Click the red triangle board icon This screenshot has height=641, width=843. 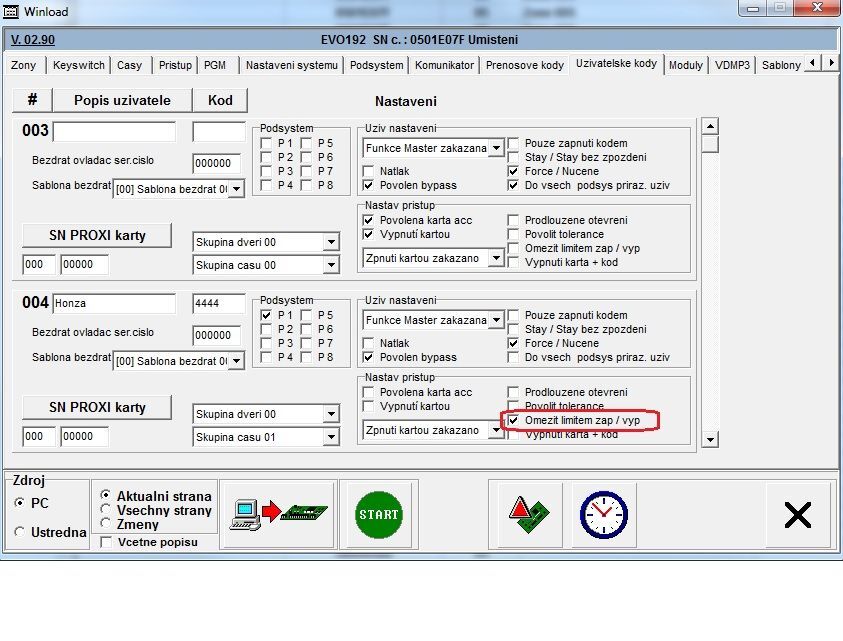pos(522,513)
